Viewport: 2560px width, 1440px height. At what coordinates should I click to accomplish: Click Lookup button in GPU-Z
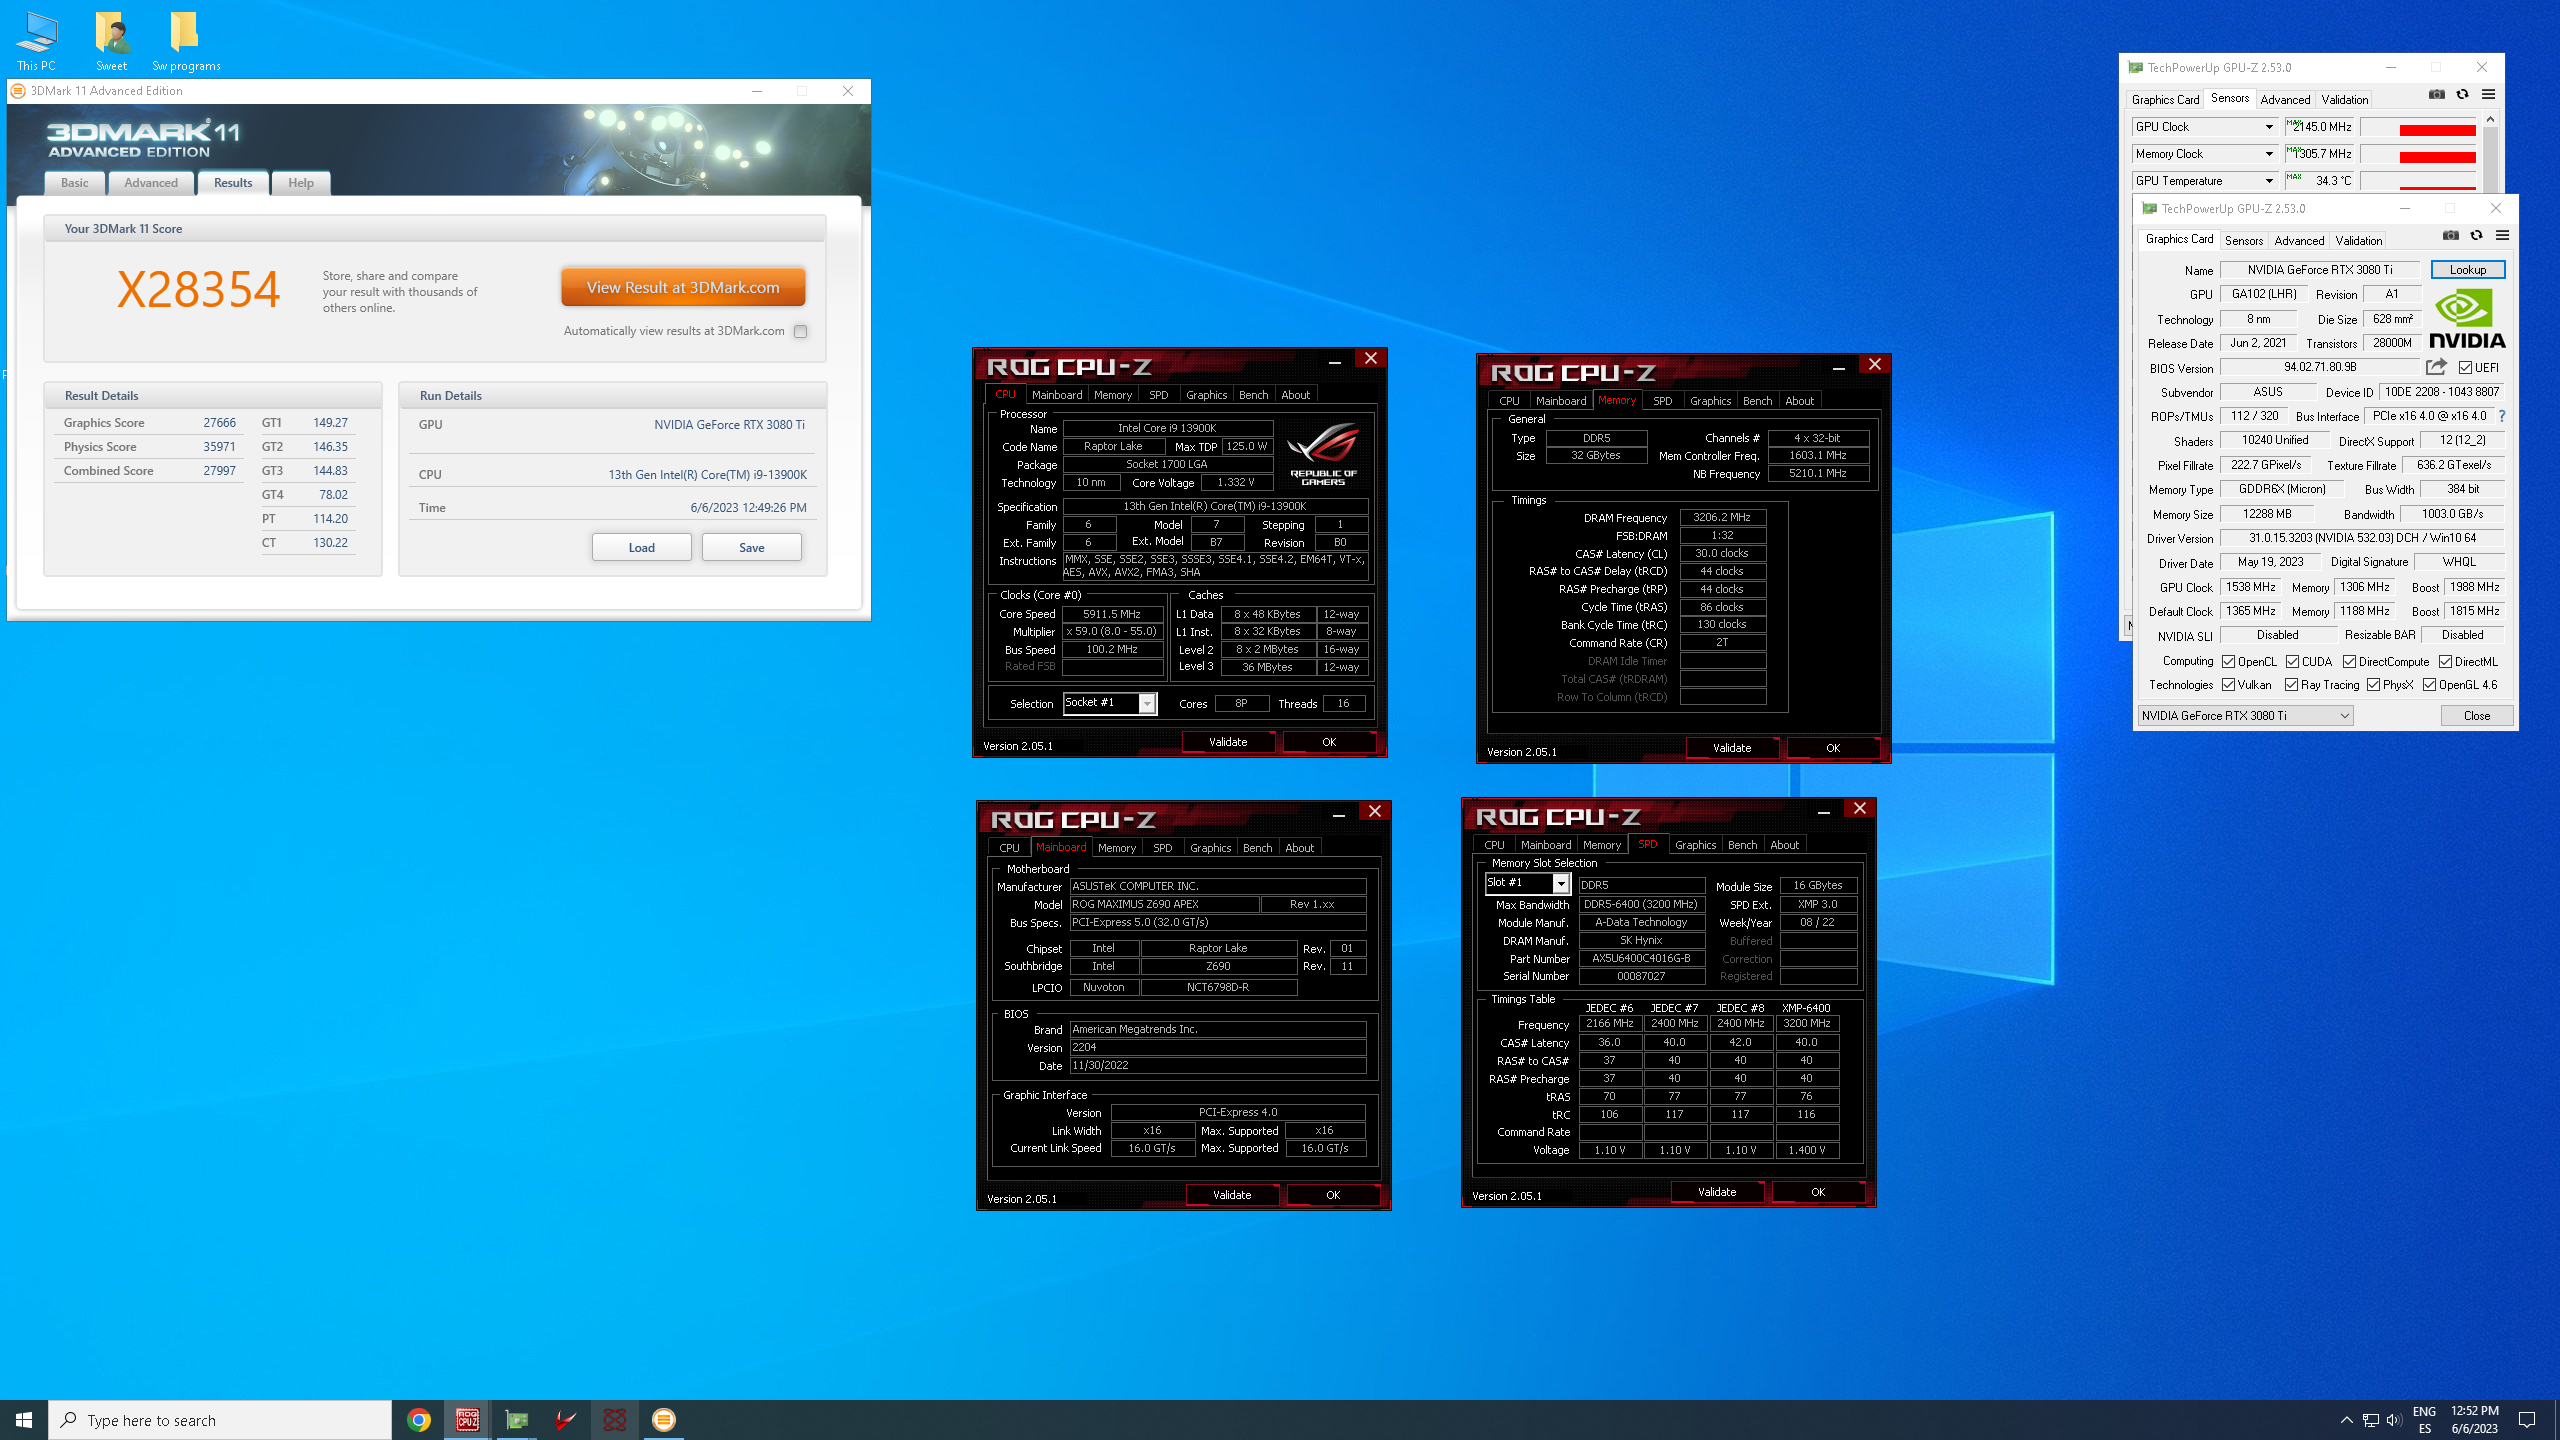2468,270
